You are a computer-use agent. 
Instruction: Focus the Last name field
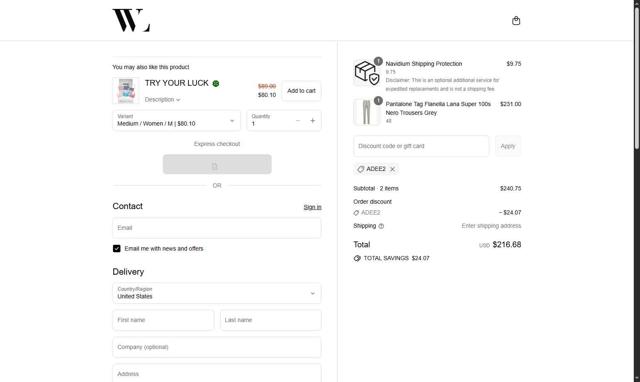coord(271,320)
